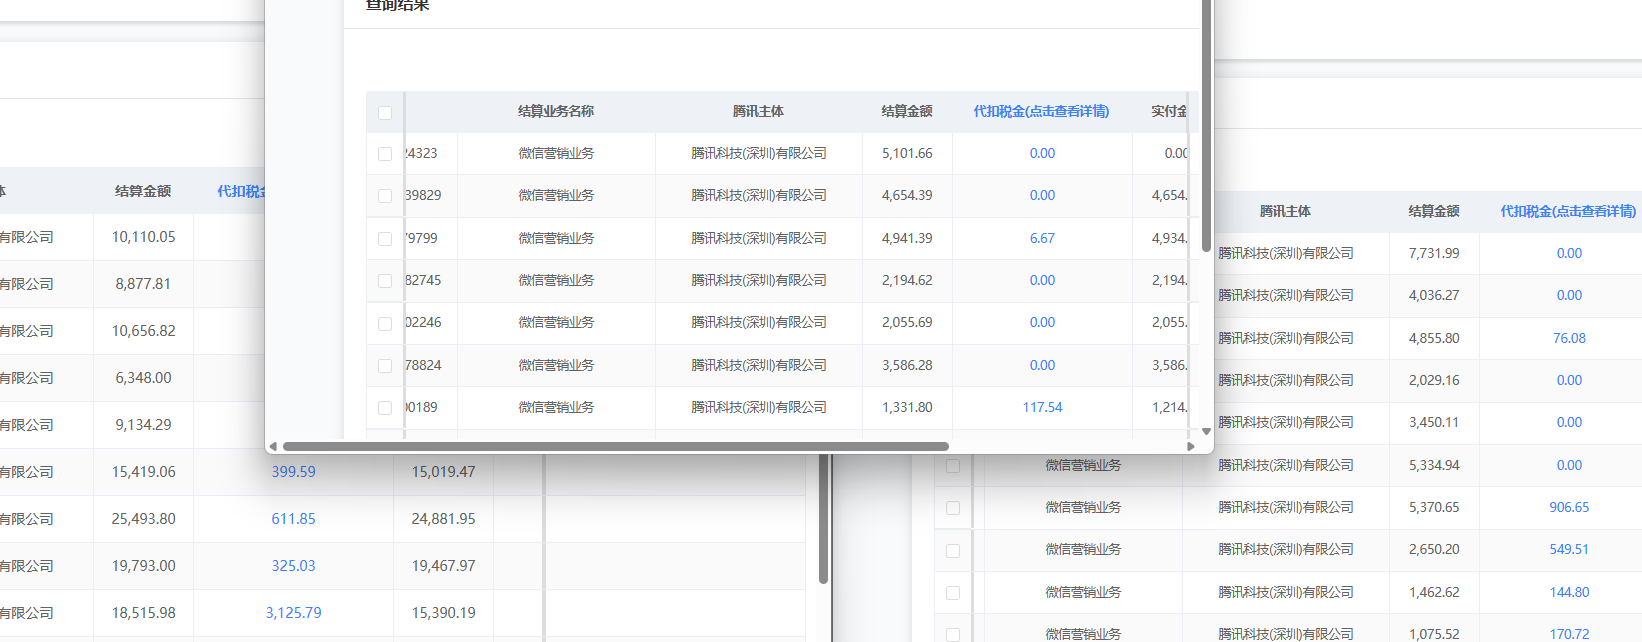Screen dimensions: 1642x642
Task: In the right window, click 0.00 in the 2,029.16 row
Action: click(1569, 380)
